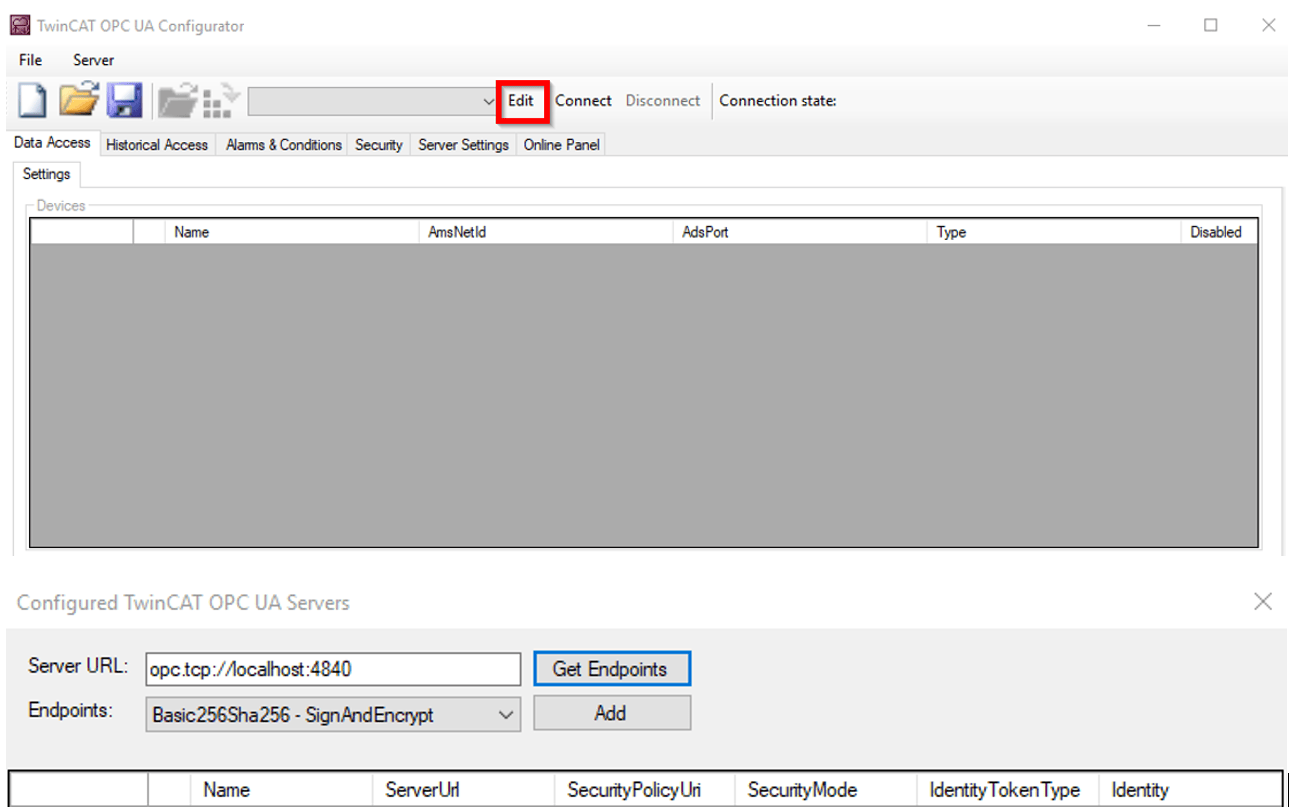The image size is (1289, 807).
Task: Click the ServerUrl column header
Action: 463,790
